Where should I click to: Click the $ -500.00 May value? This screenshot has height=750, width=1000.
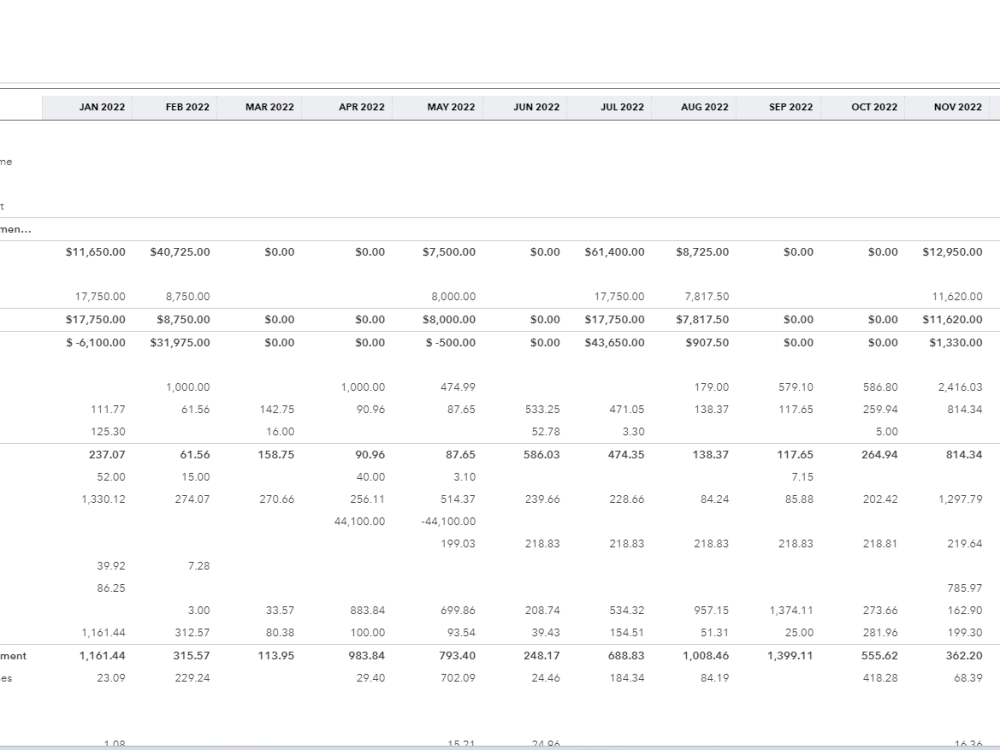click(451, 342)
